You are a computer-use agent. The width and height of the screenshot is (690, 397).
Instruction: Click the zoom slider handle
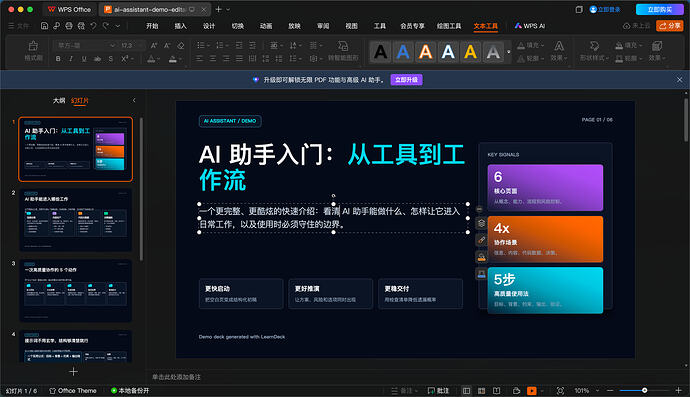click(644, 390)
